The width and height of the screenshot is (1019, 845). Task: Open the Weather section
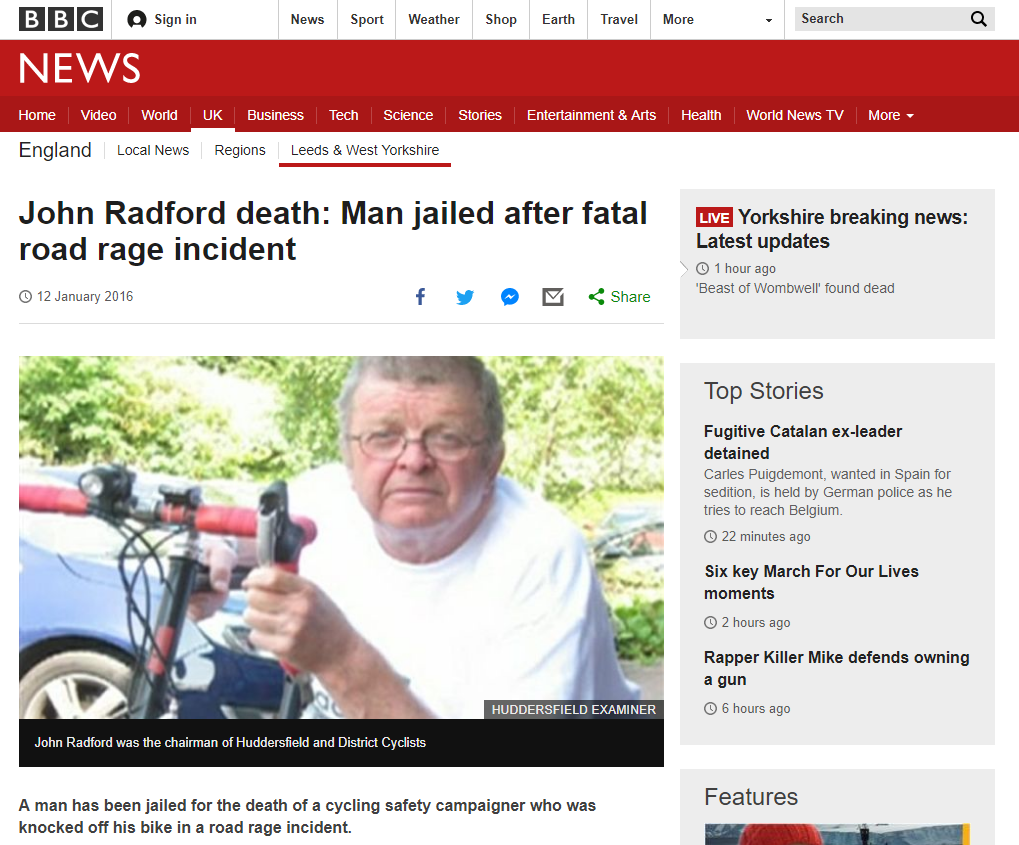(x=433, y=20)
